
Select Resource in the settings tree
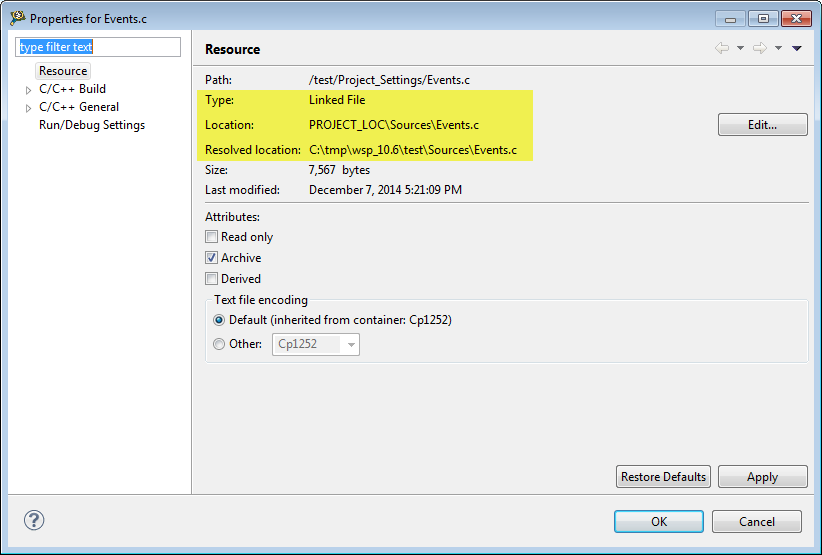[63, 71]
